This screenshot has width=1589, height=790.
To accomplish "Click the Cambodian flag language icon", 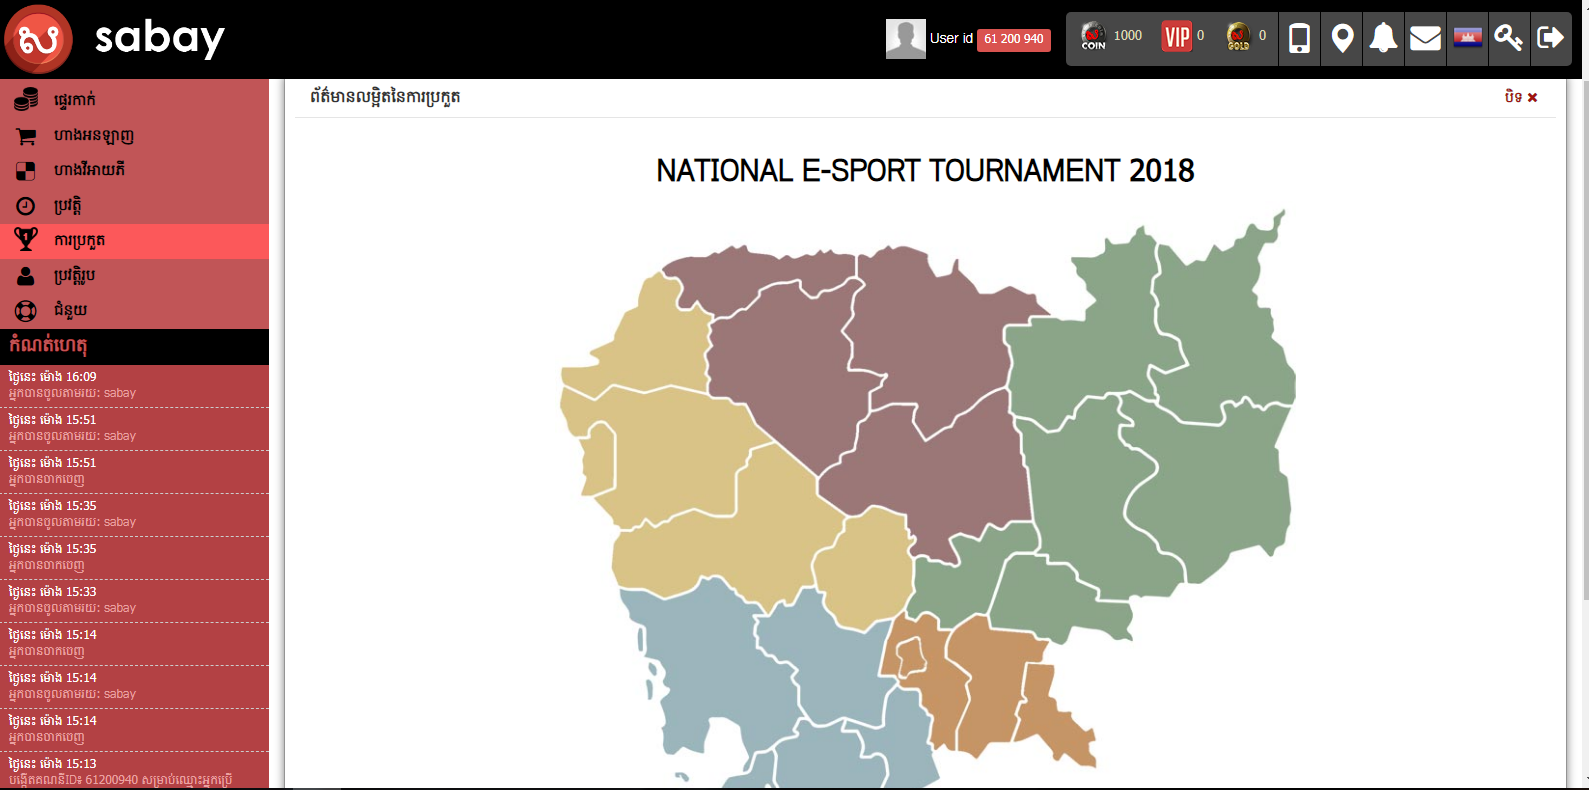I will point(1467,39).
